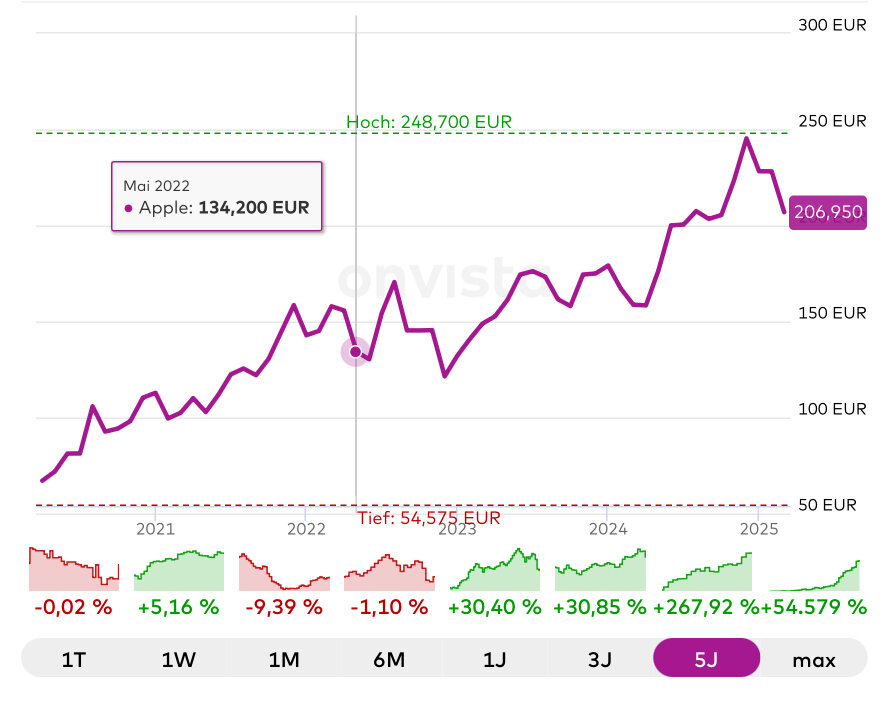
Task: Select the 1T time range tab
Action: (74, 659)
